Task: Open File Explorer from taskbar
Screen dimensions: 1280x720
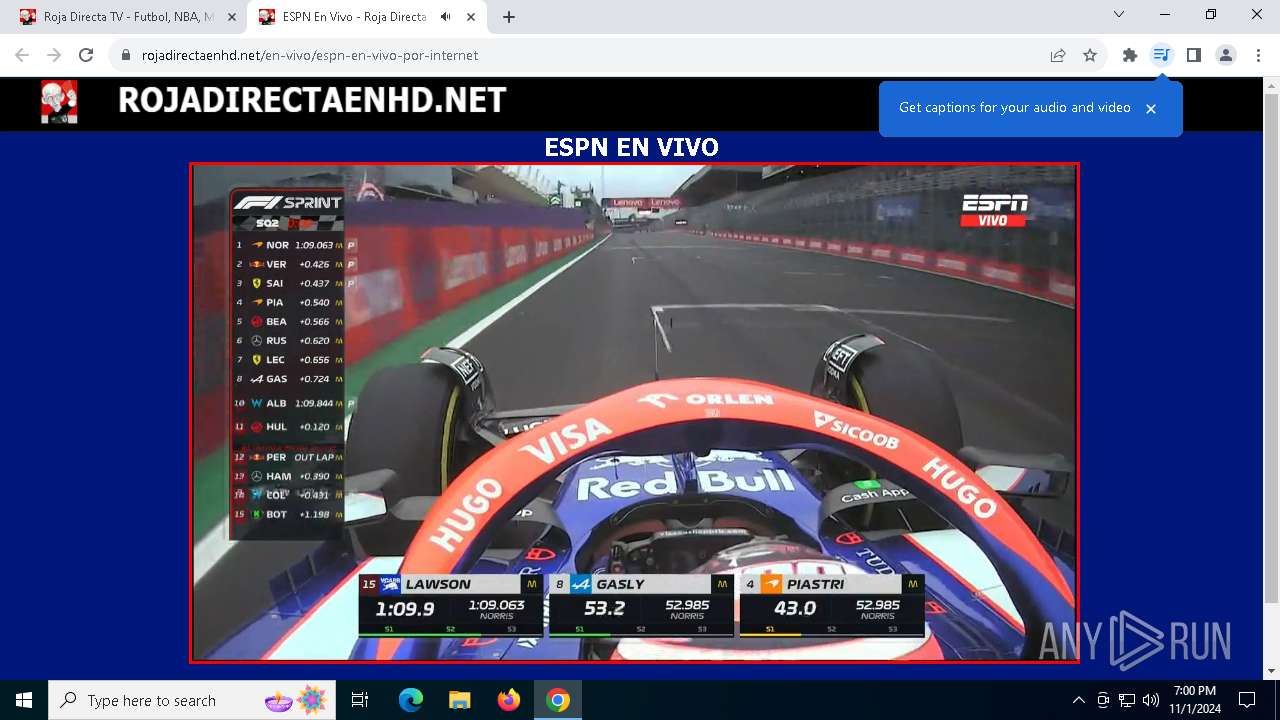Action: pyautogui.click(x=459, y=700)
